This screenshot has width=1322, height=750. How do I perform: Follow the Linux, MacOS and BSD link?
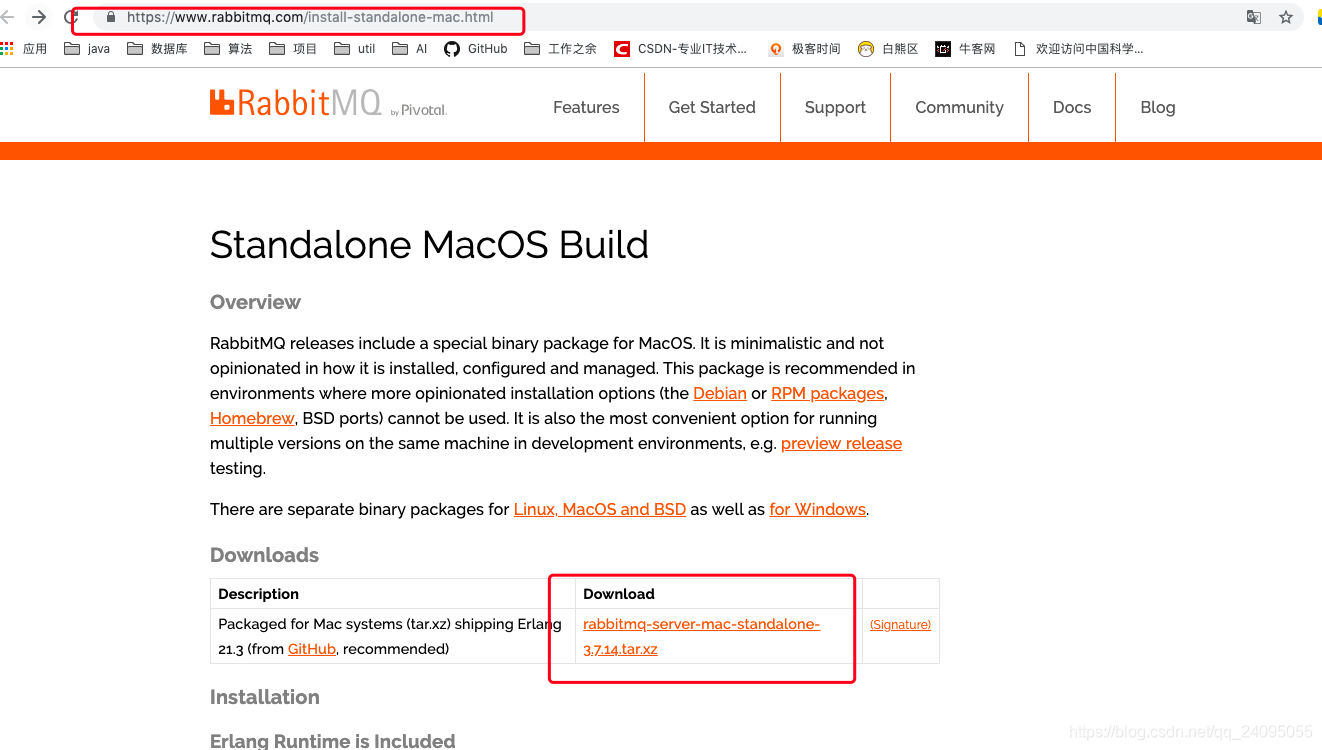[600, 509]
